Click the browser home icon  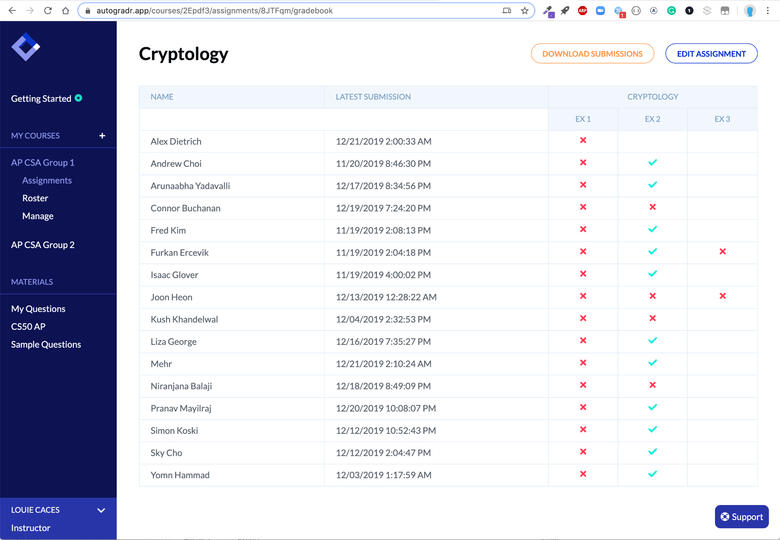66,10
